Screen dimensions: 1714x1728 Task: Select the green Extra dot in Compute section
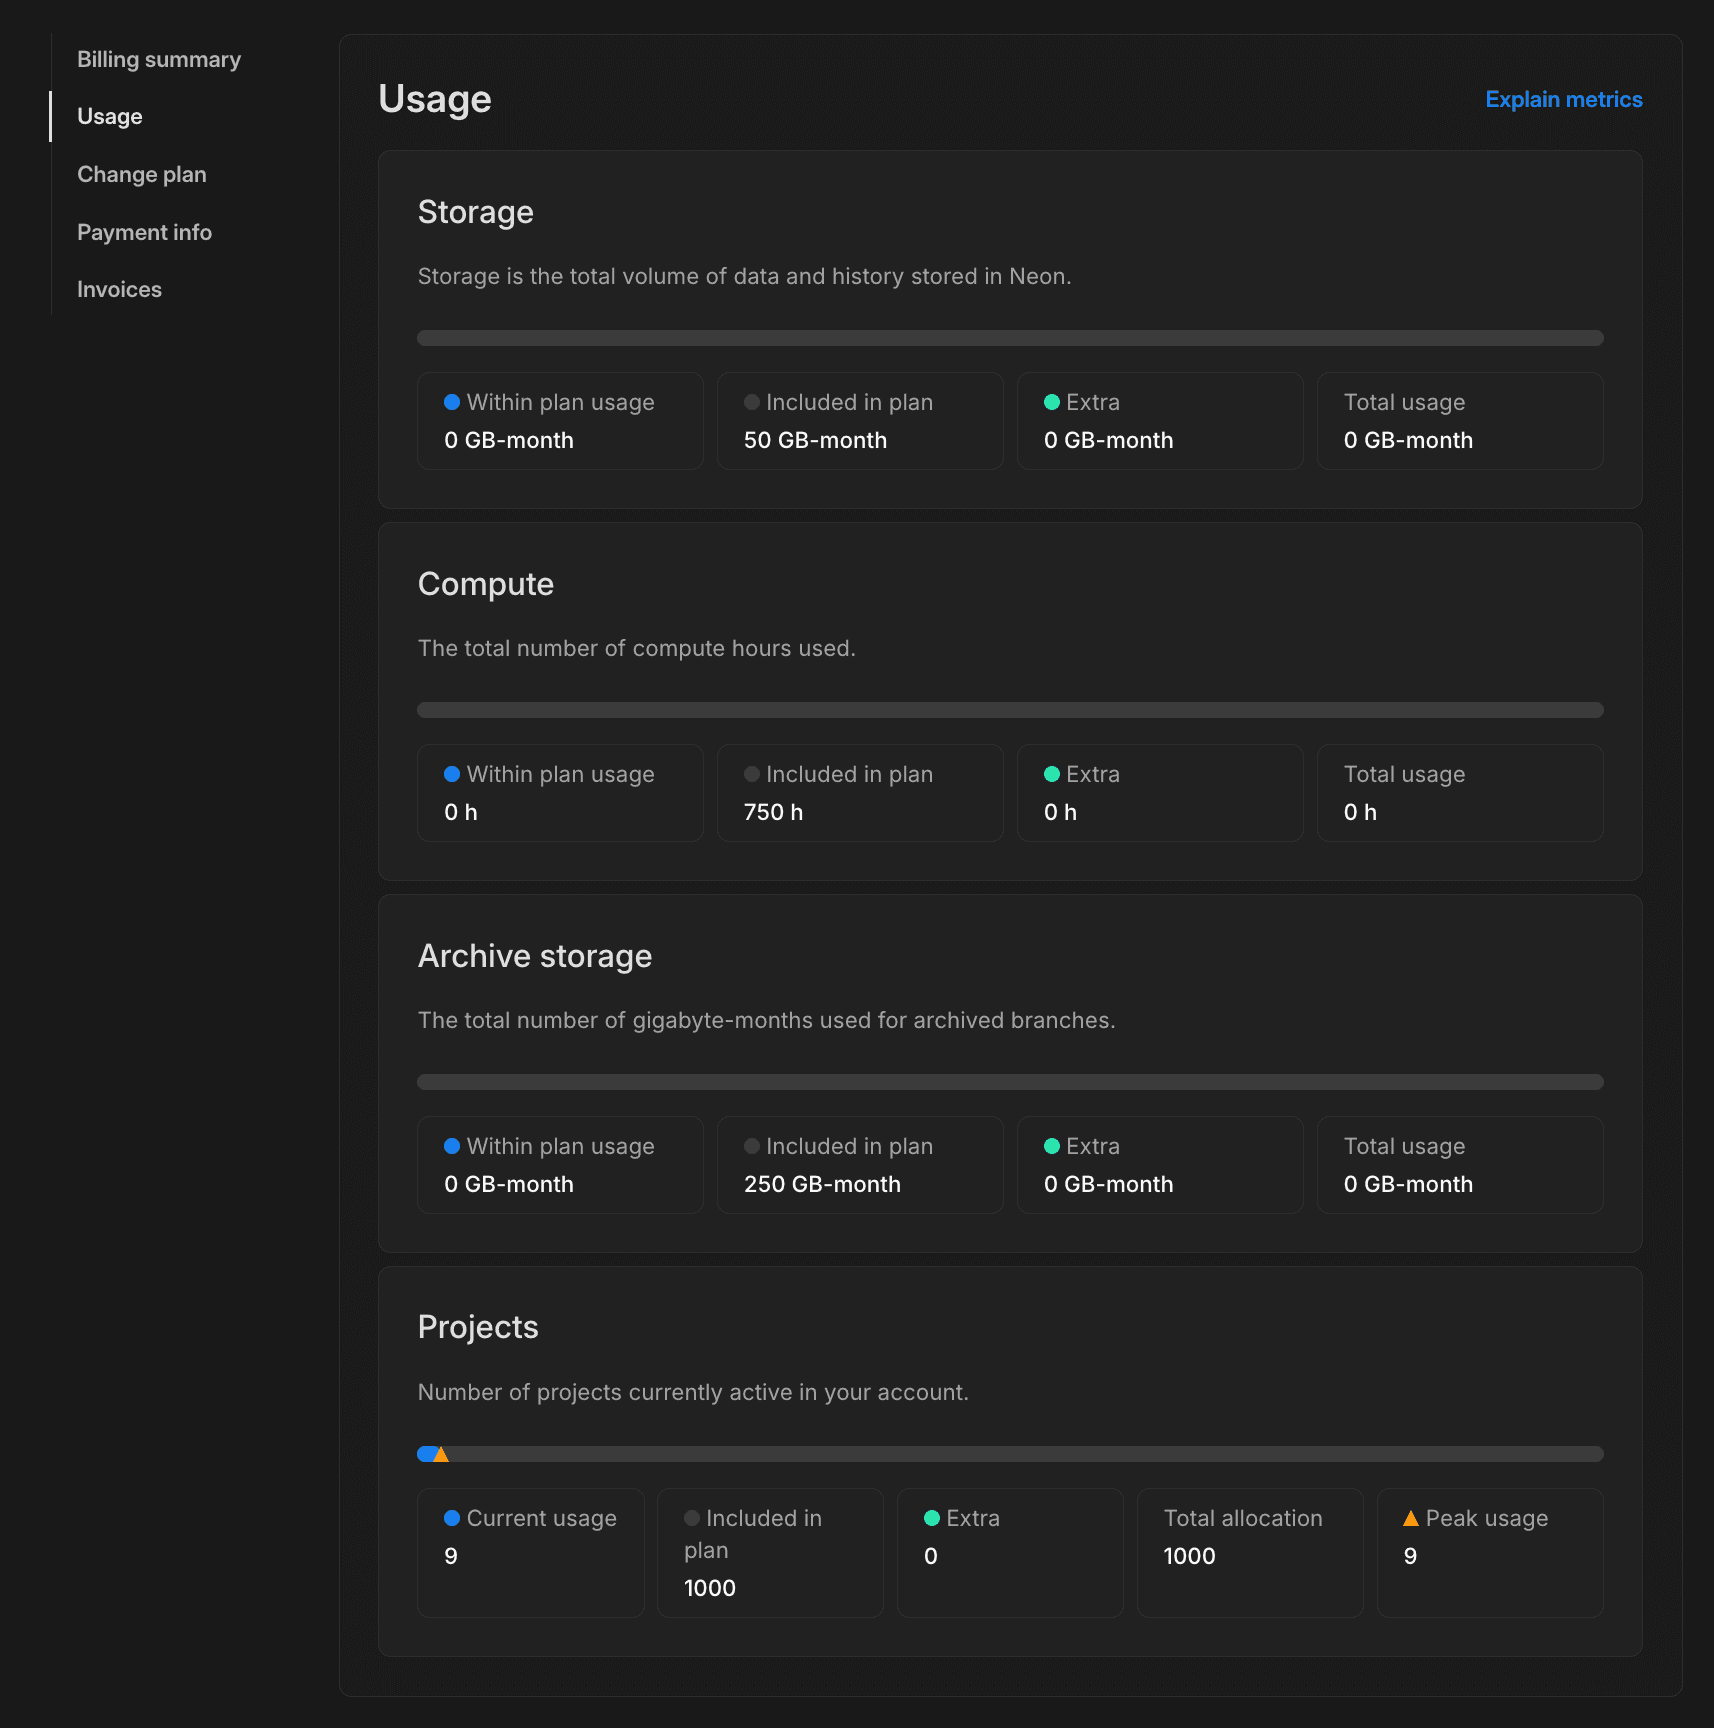pos(1051,774)
